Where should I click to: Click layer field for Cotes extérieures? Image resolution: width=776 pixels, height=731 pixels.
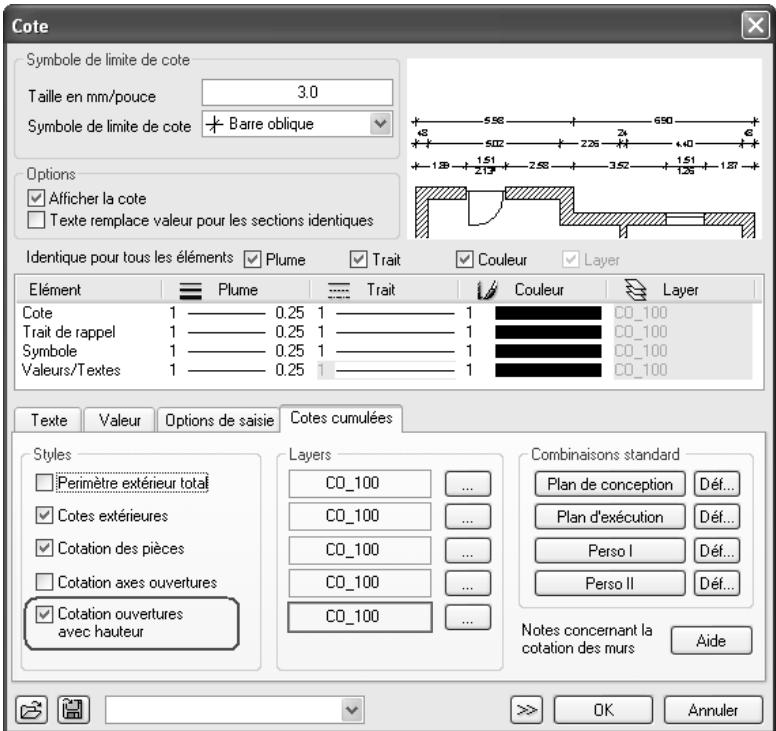[x=360, y=516]
